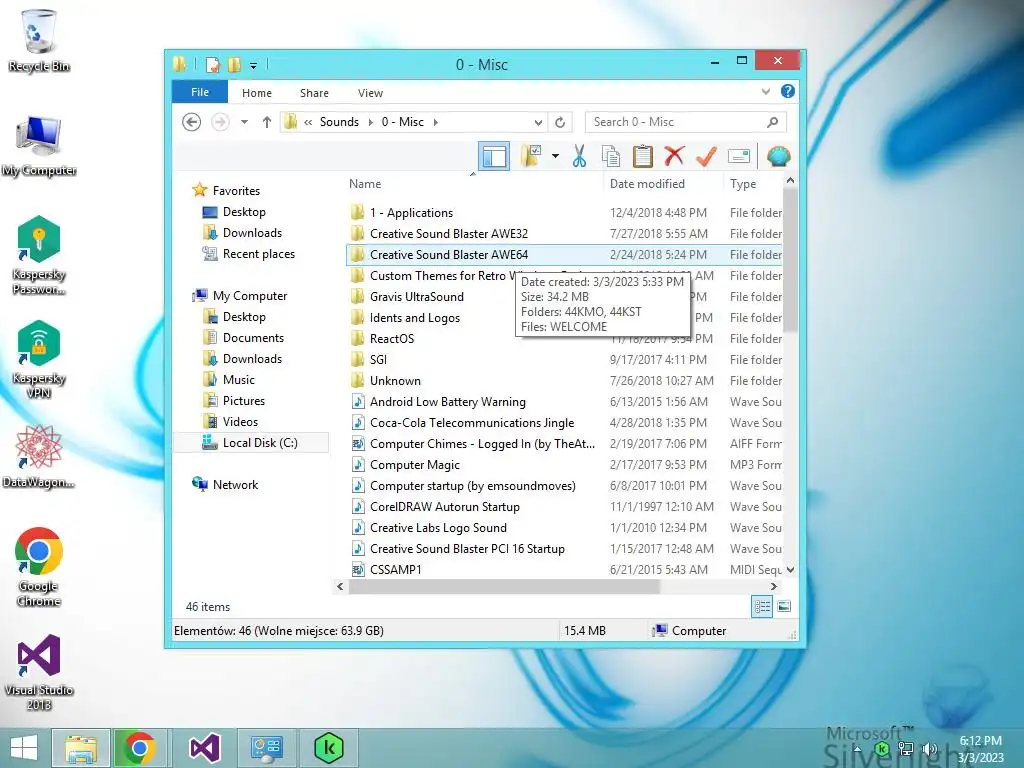Go up one folder level arrow
Screen dimensions: 1024x768
pos(266,122)
